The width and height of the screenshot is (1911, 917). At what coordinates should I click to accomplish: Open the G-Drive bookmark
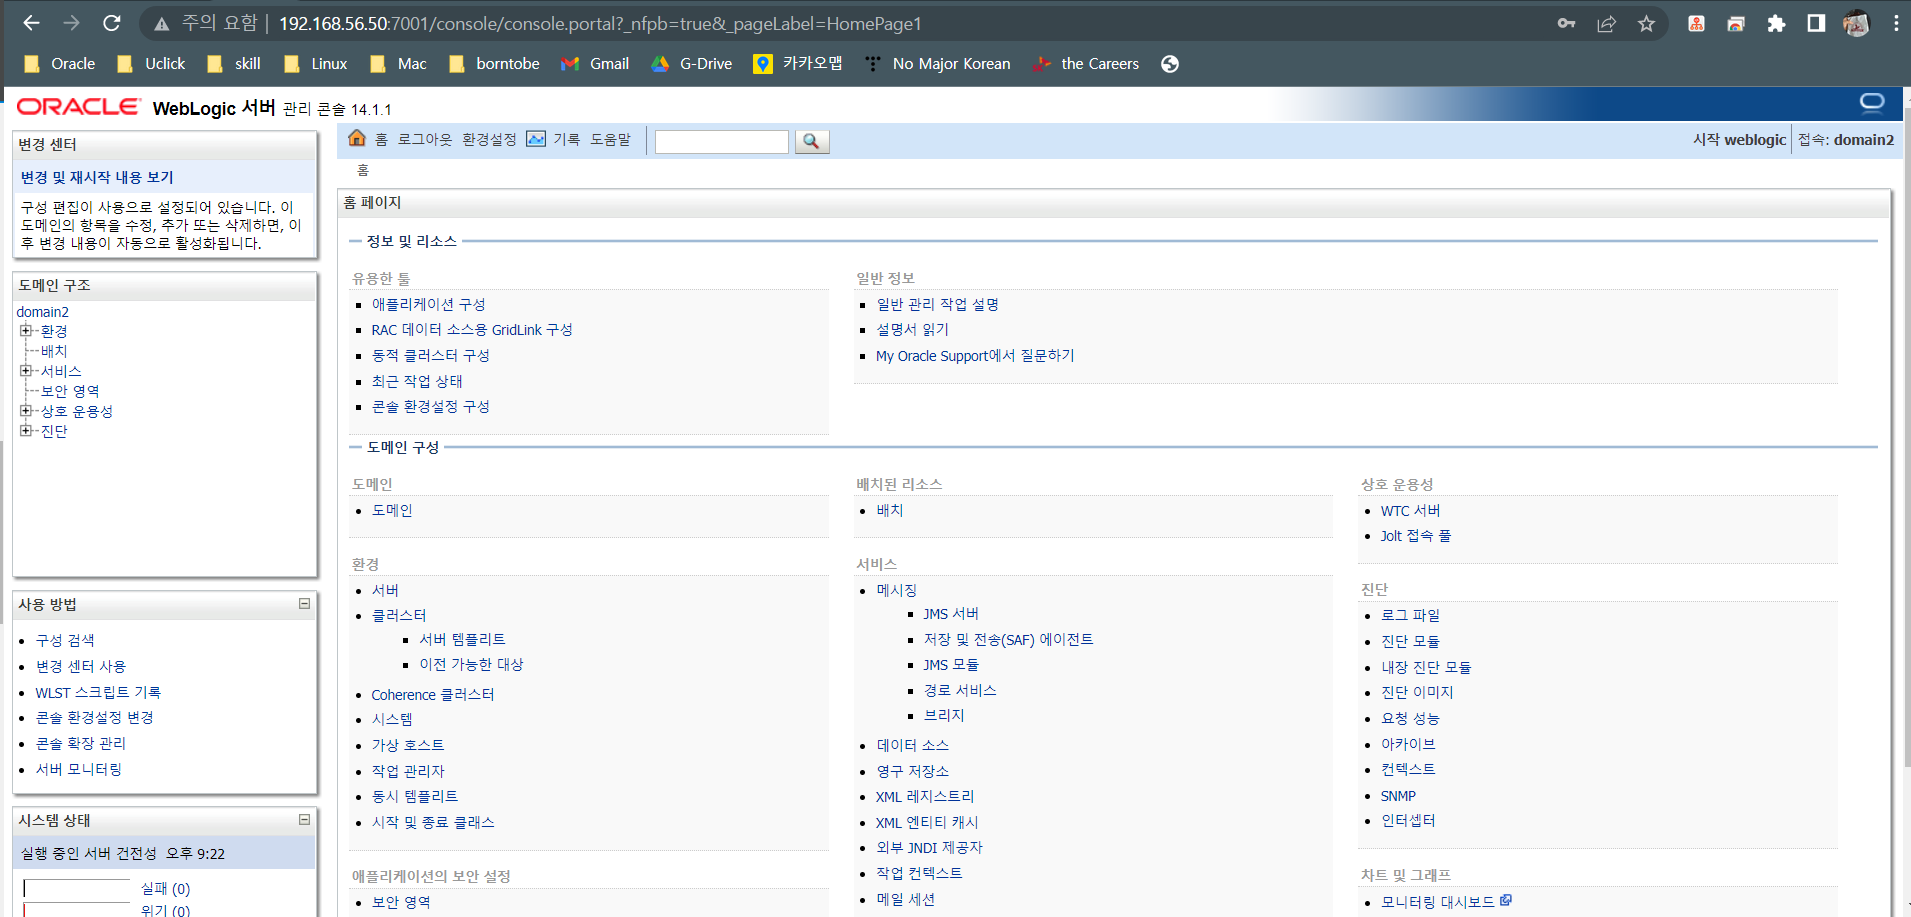pos(691,64)
